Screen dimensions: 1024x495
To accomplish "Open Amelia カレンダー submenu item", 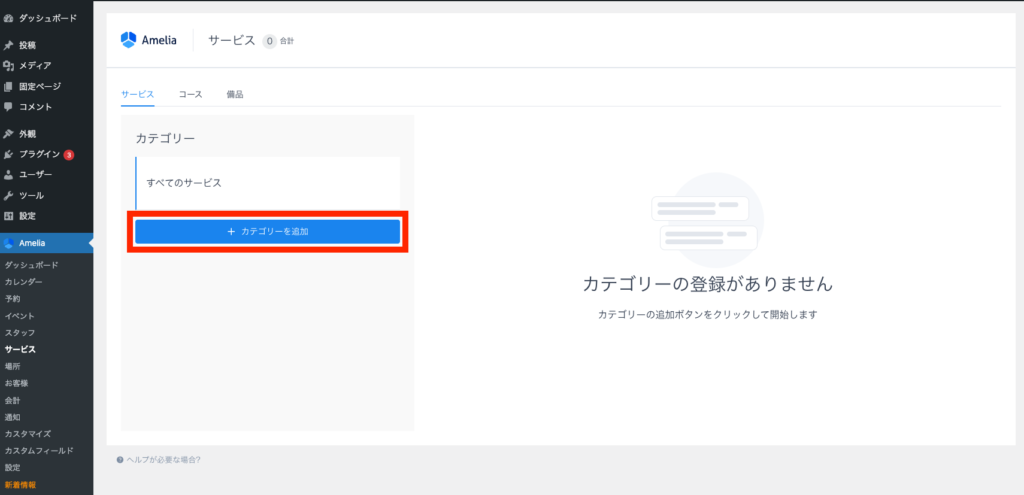I will point(23,282).
